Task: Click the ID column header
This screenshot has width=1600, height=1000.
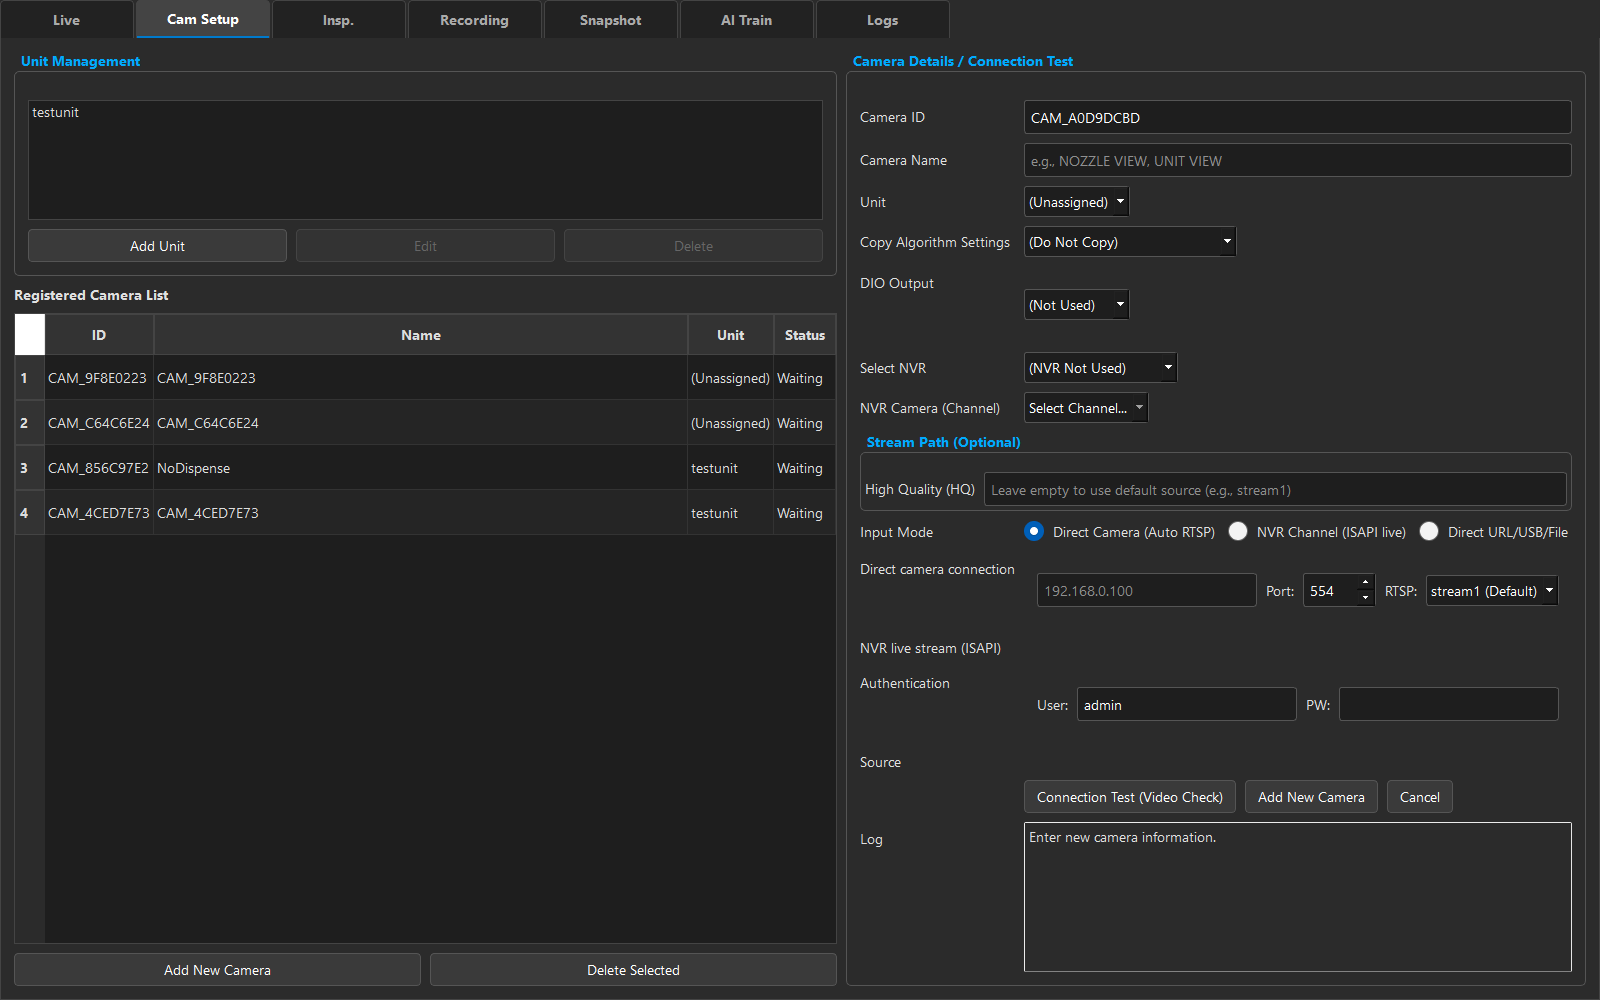Action: click(x=99, y=335)
